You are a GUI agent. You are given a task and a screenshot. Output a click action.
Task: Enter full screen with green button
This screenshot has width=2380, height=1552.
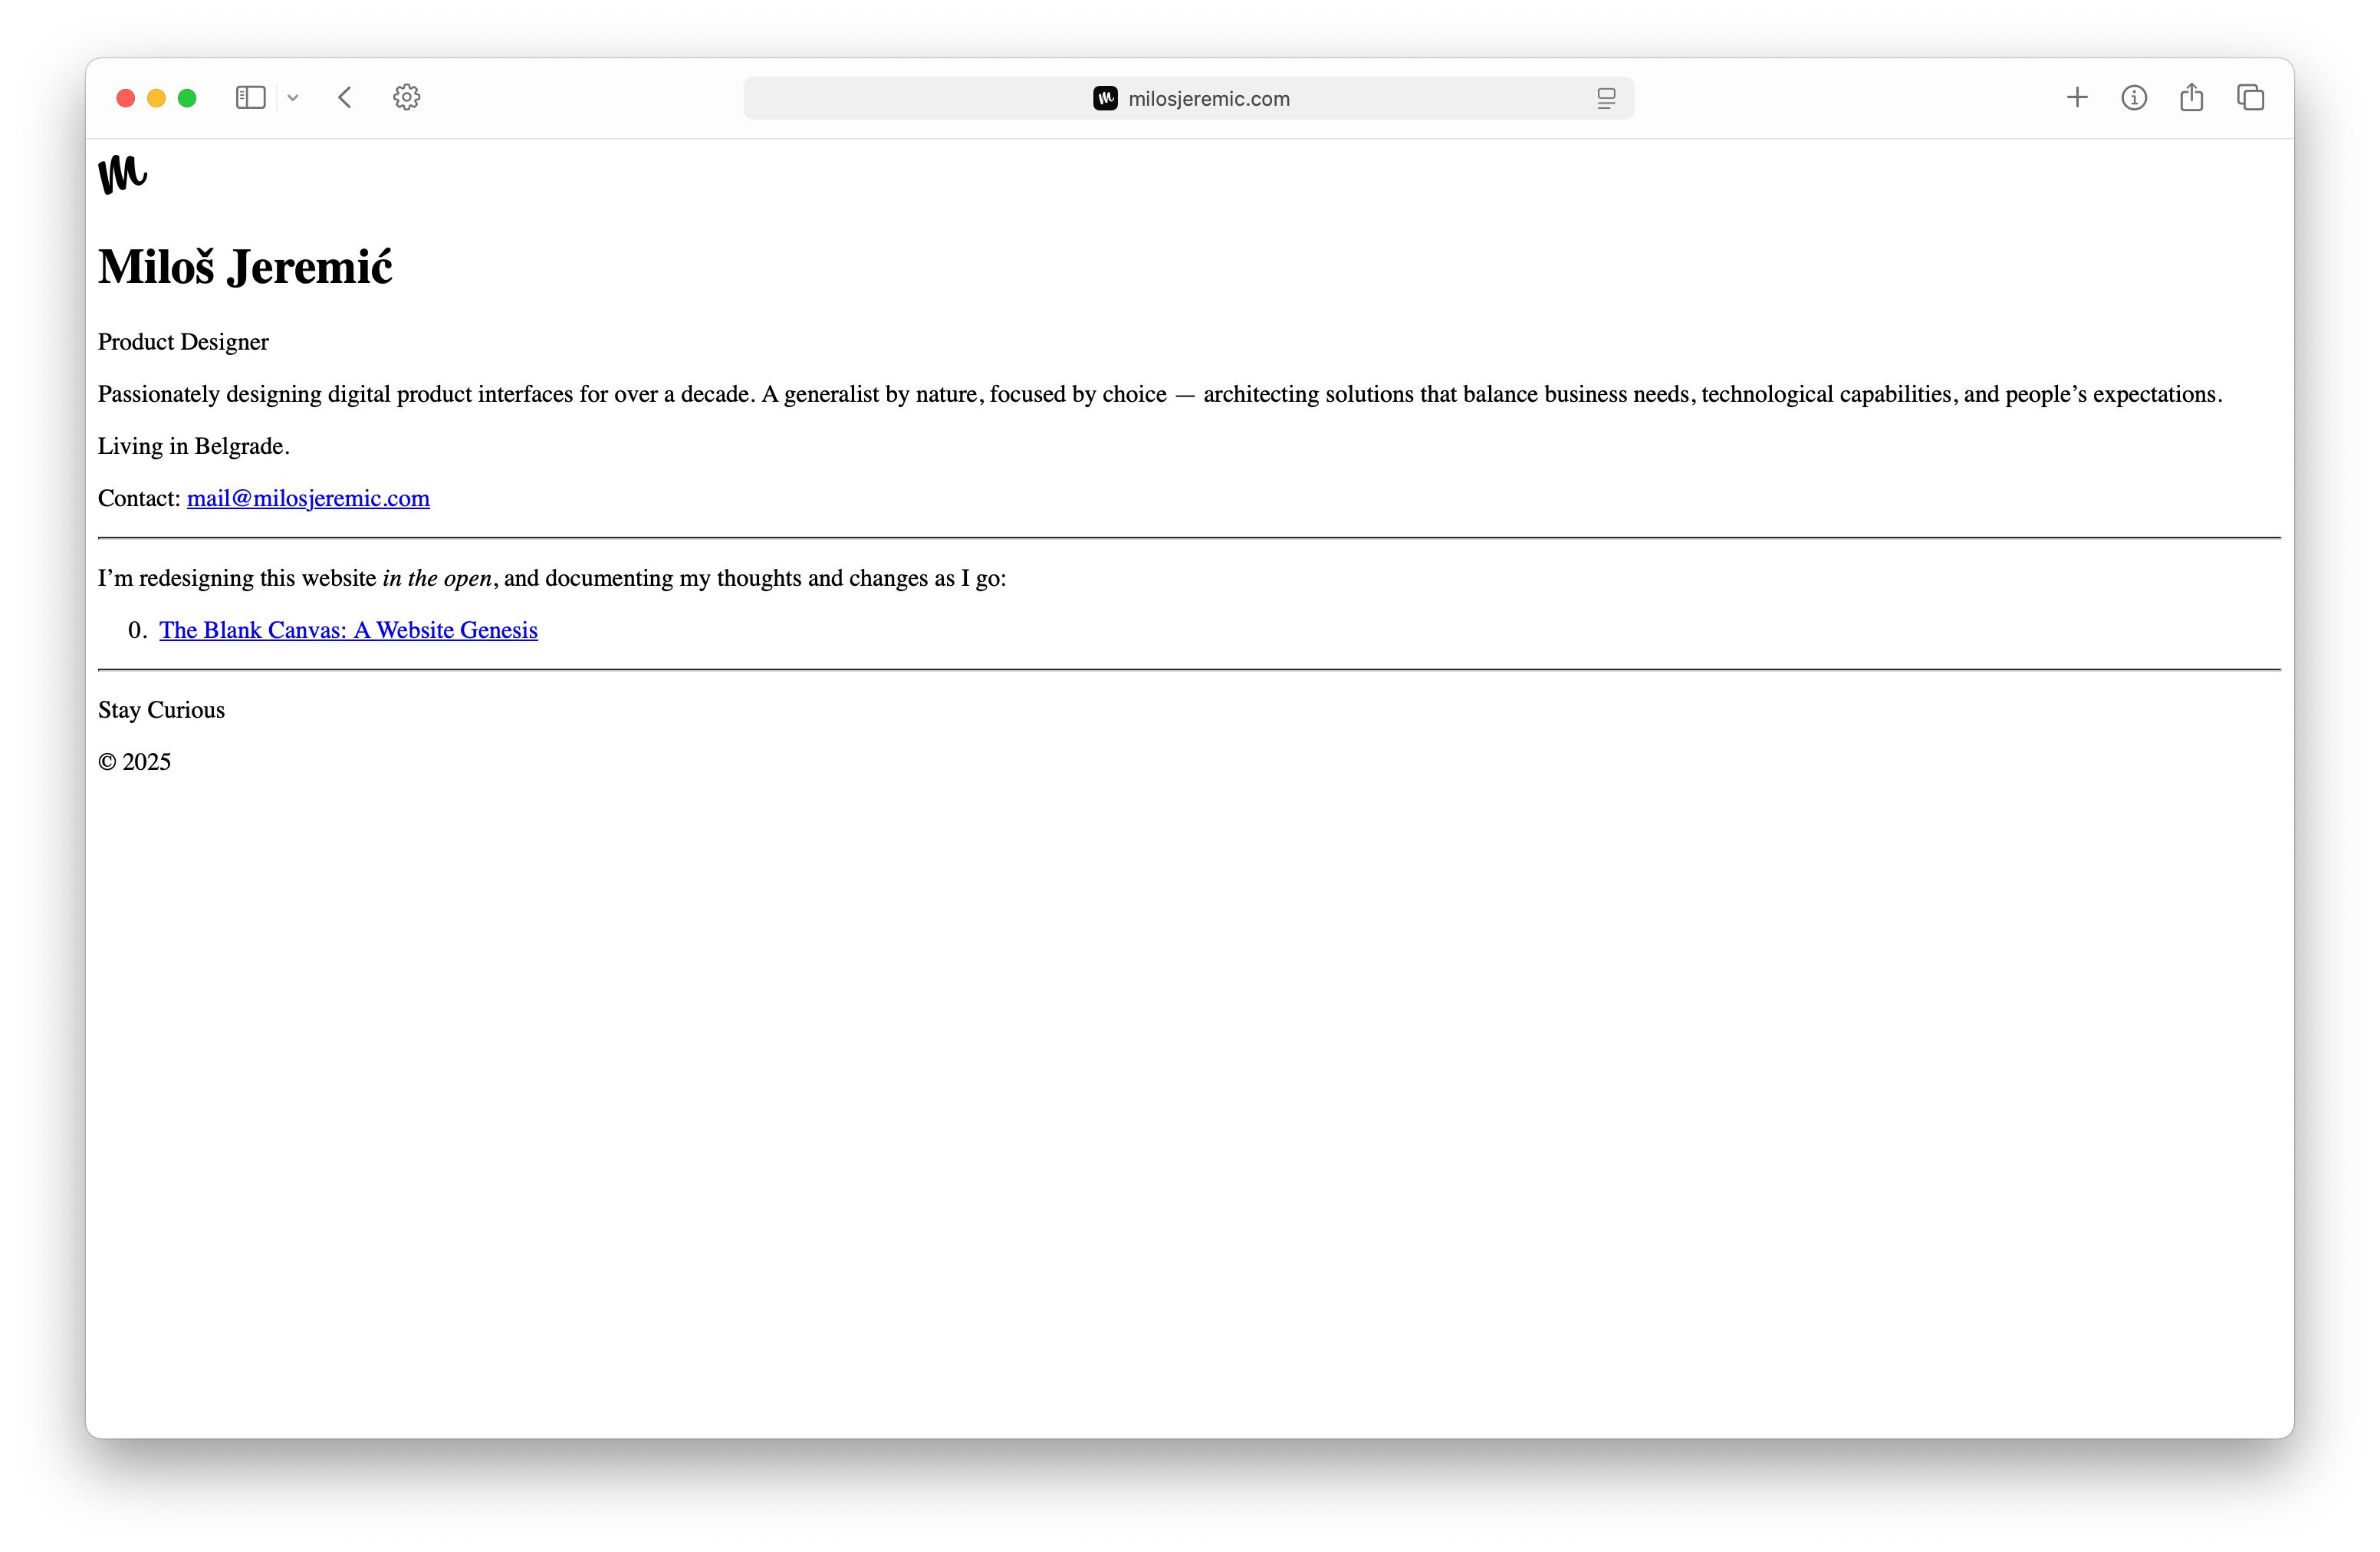[187, 98]
